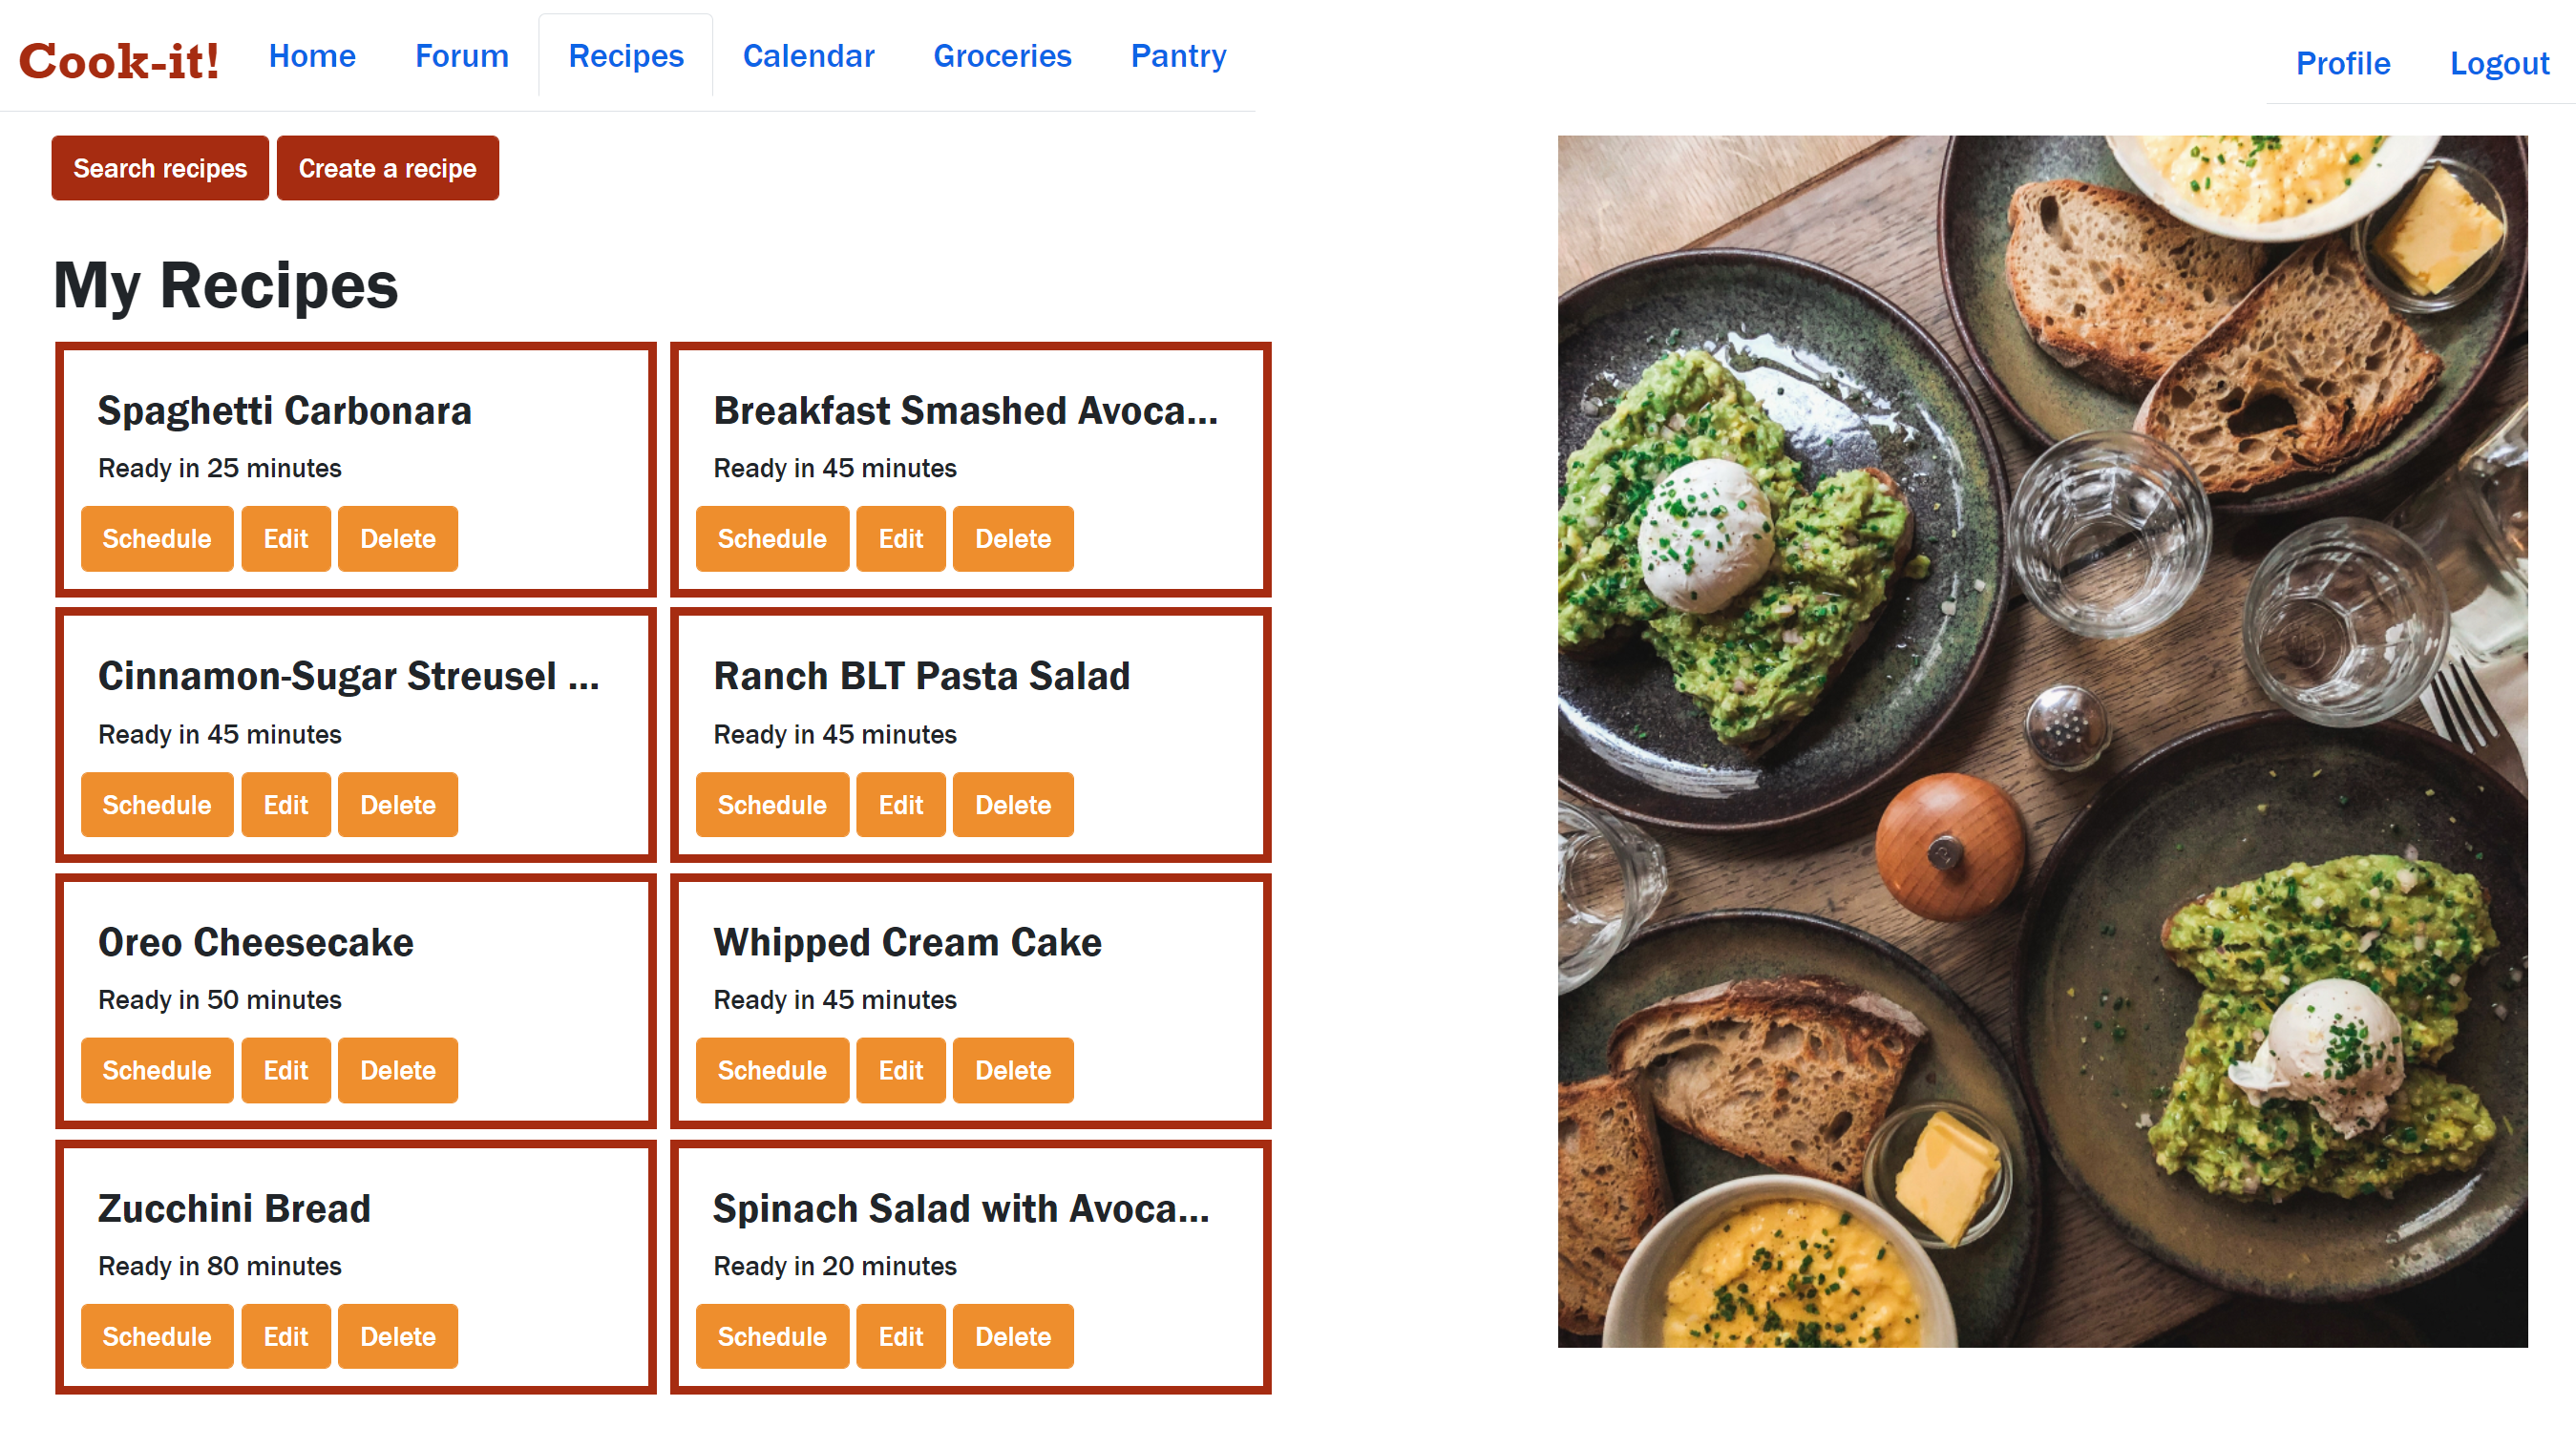Click the Create a recipe button
Viewport: 2576px width, 1448px height.
coord(387,168)
